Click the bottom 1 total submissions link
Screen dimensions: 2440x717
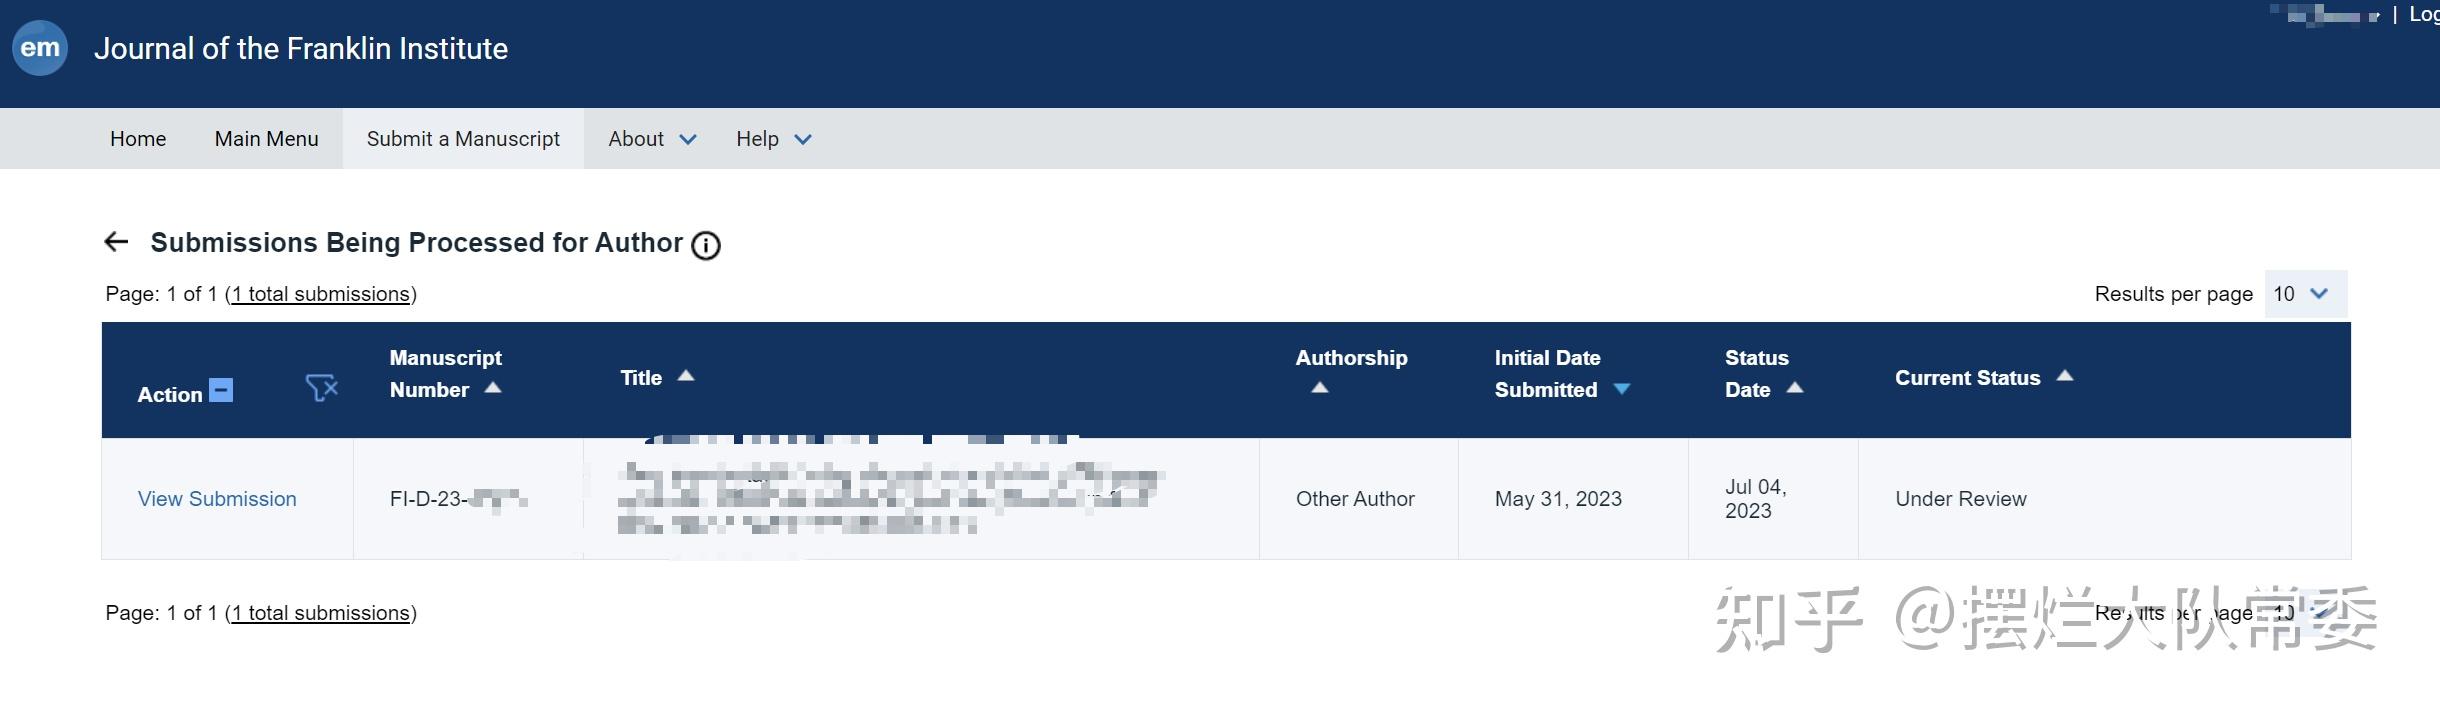coord(321,613)
